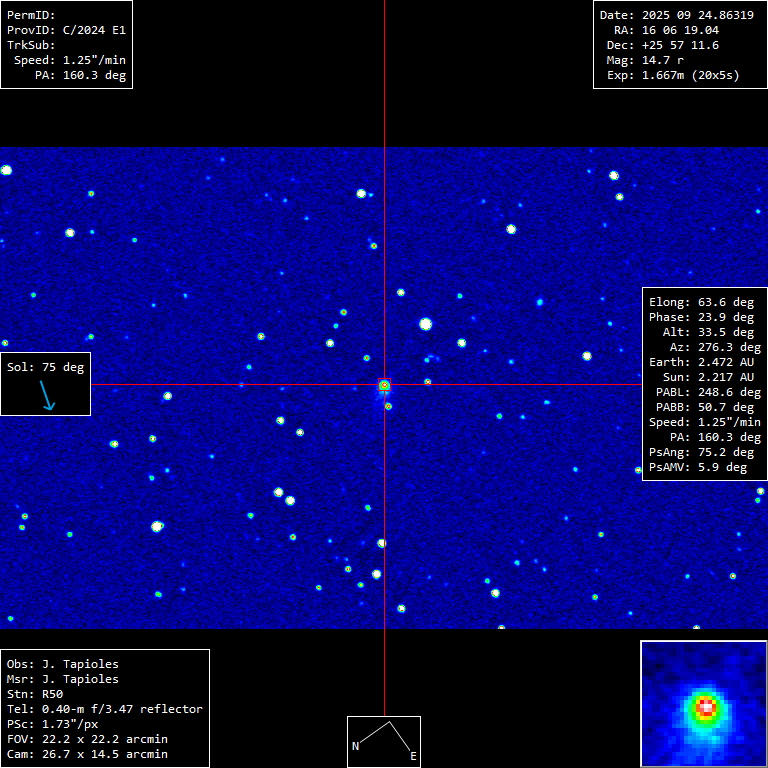Image resolution: width=768 pixels, height=768 pixels.
Task: Select the Dec +25 57 11.6 value
Action: click(663, 45)
